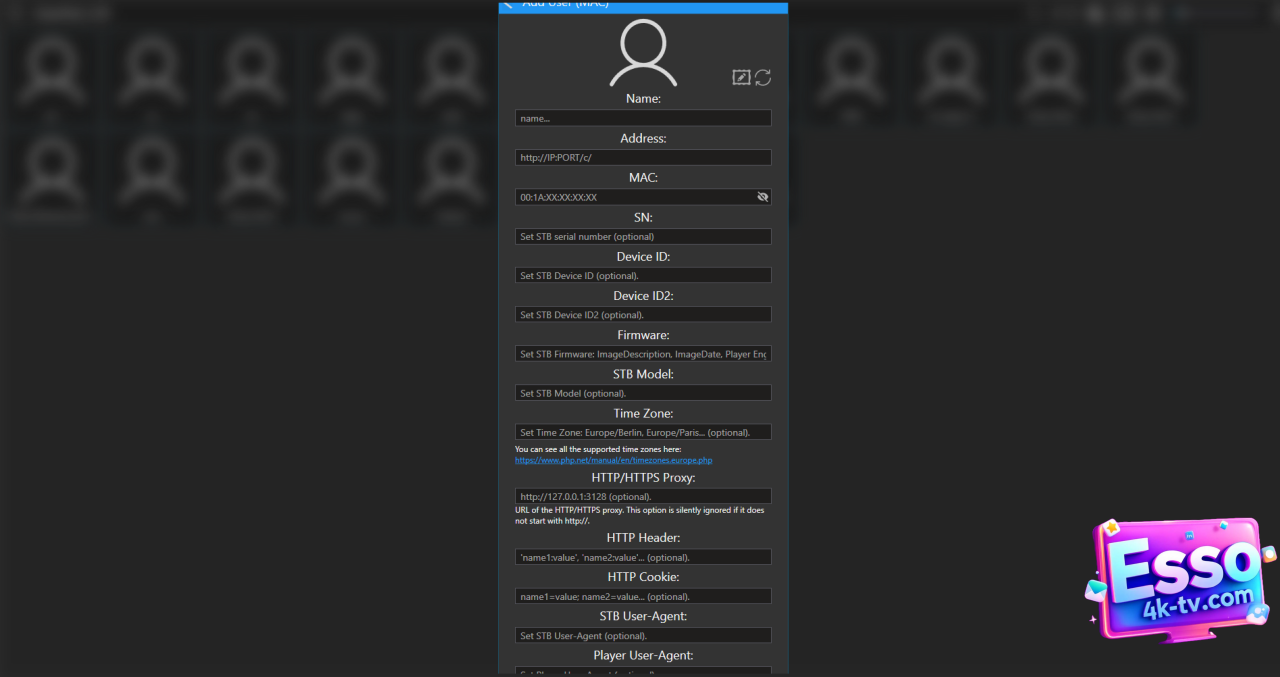Click into the Name input field
Screen dimensions: 1280x677
click(643, 118)
